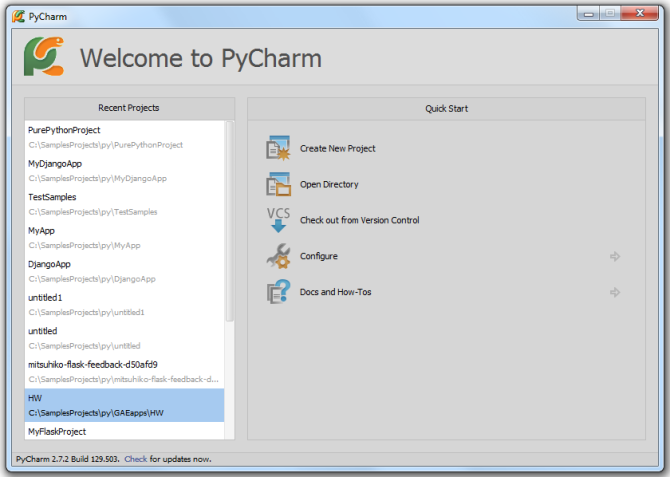Select path C:\SamplesProjects\py\GAEapps\HW
Viewport: 670px width, 477px height.
[x=96, y=413]
